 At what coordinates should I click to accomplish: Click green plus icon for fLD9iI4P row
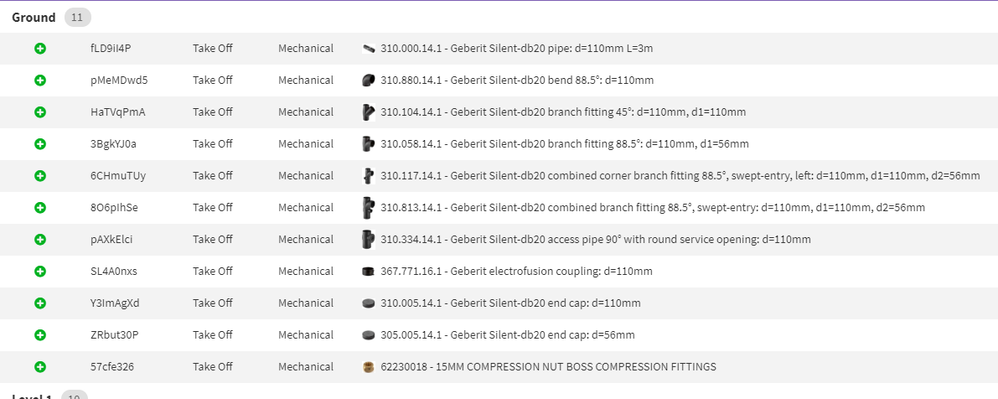click(40, 48)
